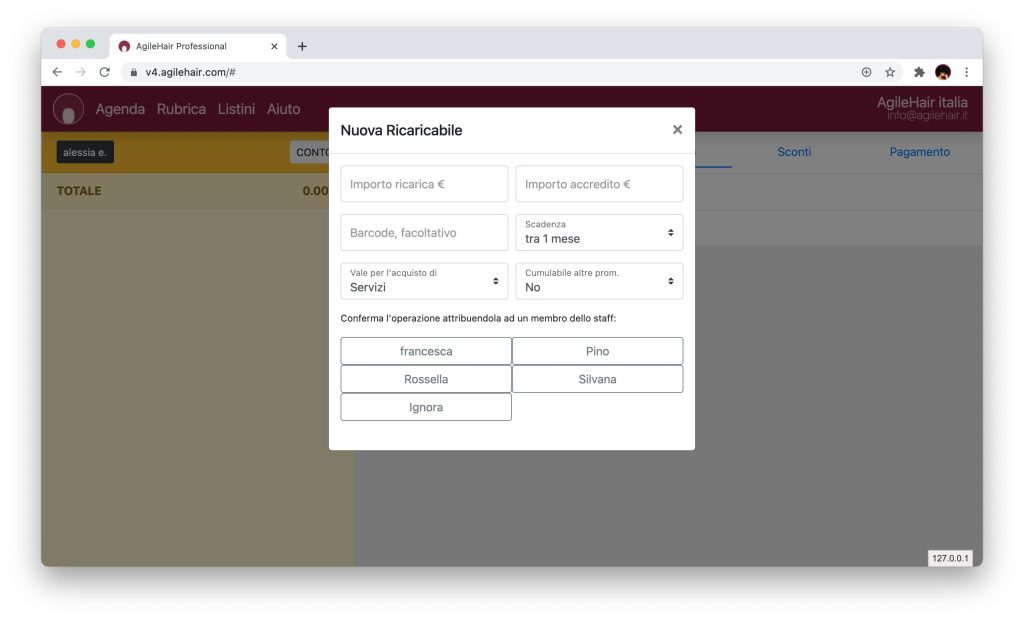Assign operation to staff member francesca
Image resolution: width=1024 pixels, height=621 pixels.
[426, 351]
